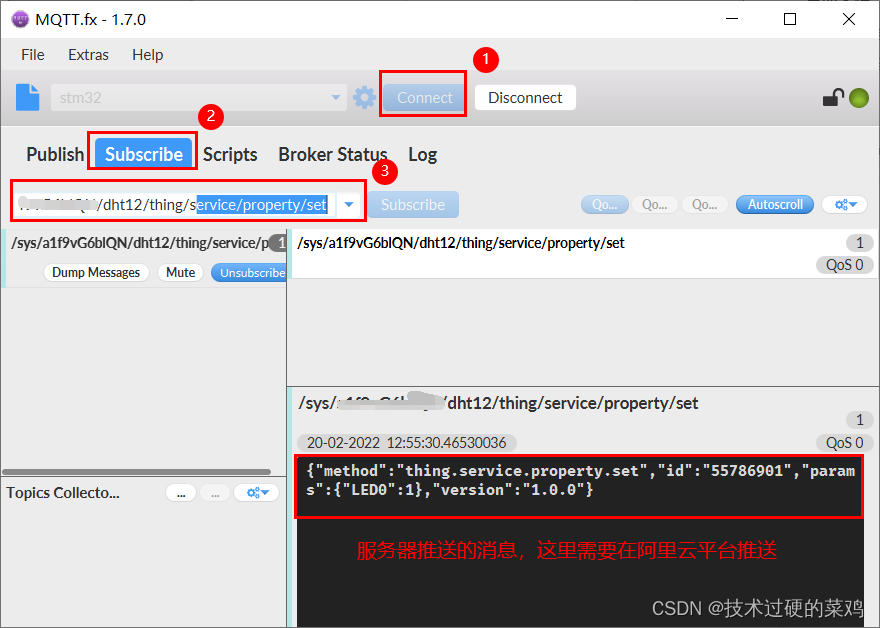Click the message number 1 badge in details pane
Viewport: 880px width, 628px height.
coord(859,420)
